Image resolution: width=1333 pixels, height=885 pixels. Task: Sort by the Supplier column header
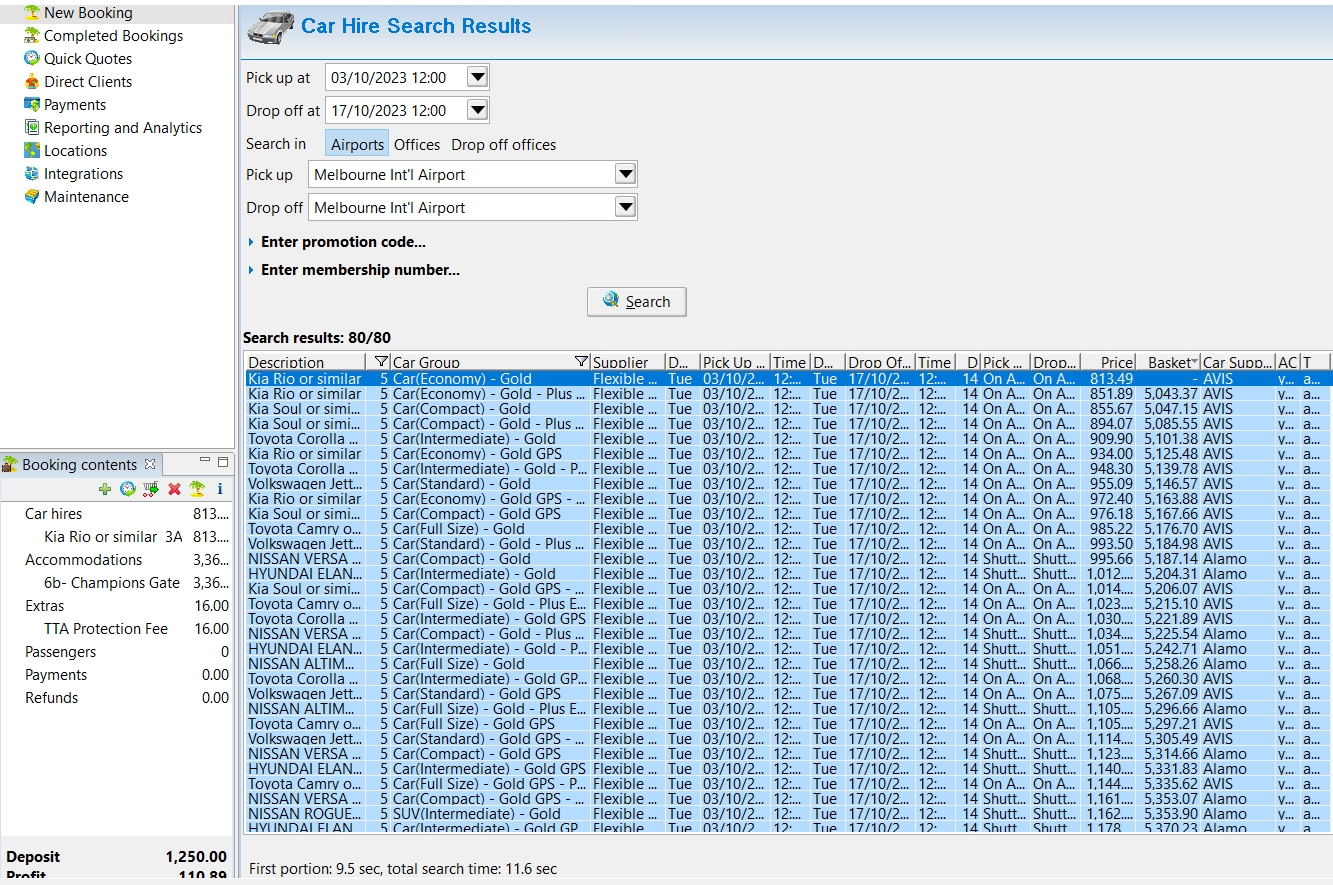pyautogui.click(x=627, y=362)
